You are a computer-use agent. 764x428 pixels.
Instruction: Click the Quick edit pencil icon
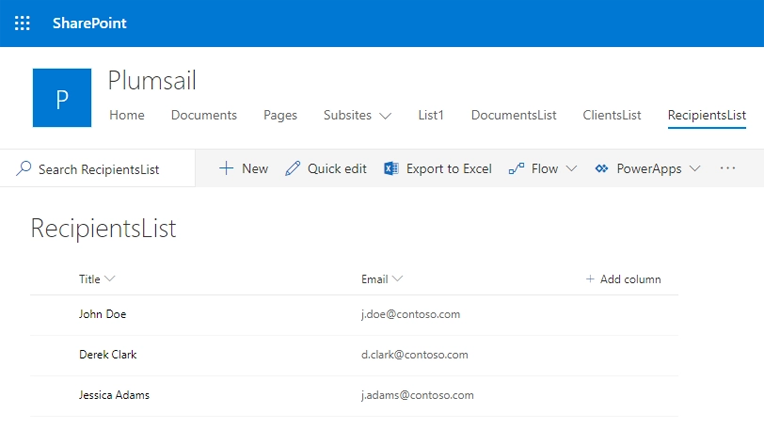(x=293, y=169)
